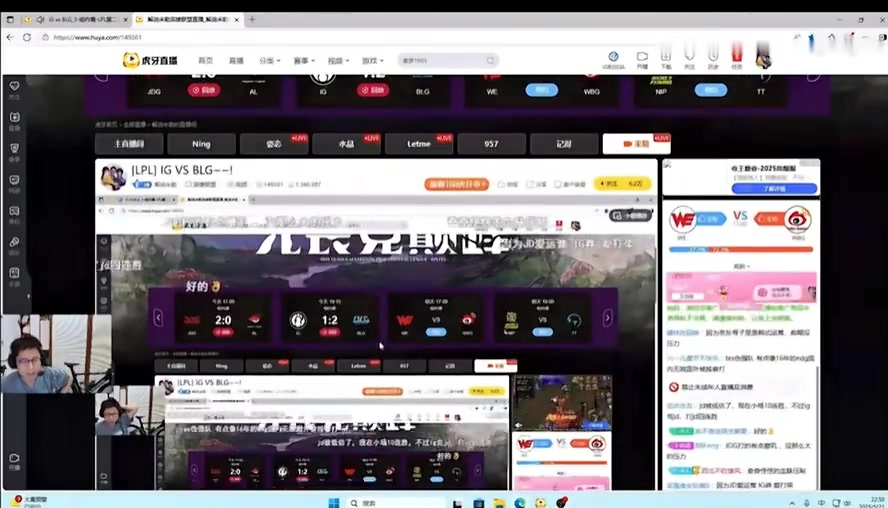Open a new browser tab with the plus icon
This screenshot has height=508, width=888.
coord(252,19)
